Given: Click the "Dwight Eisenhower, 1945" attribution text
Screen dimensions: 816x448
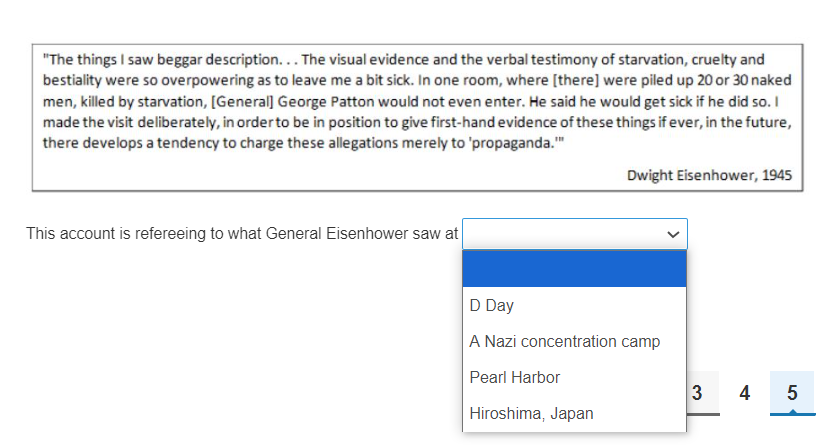Looking at the screenshot, I should coord(709,175).
